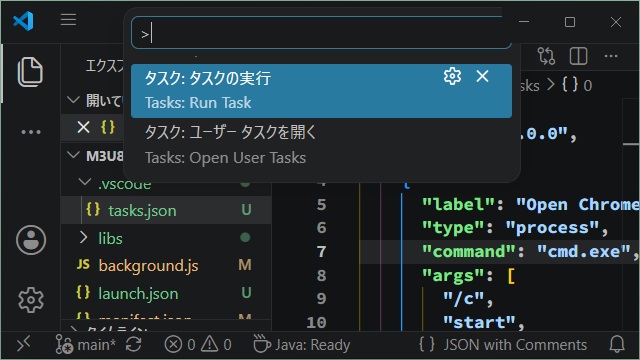The width and height of the screenshot is (640, 360).
Task: Click the "args" key in editor
Action: (x=453, y=276)
